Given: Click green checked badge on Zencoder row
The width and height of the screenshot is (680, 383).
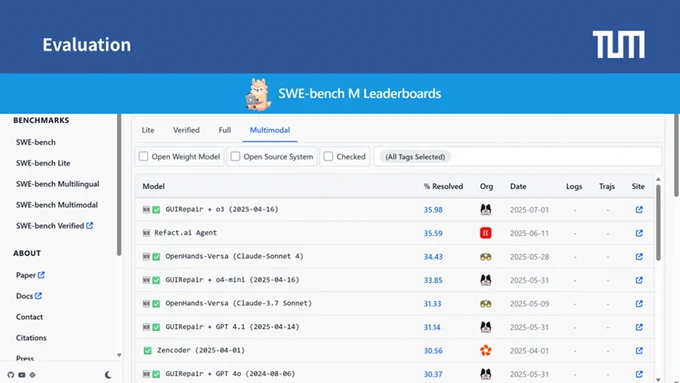Looking at the screenshot, I should (147, 350).
